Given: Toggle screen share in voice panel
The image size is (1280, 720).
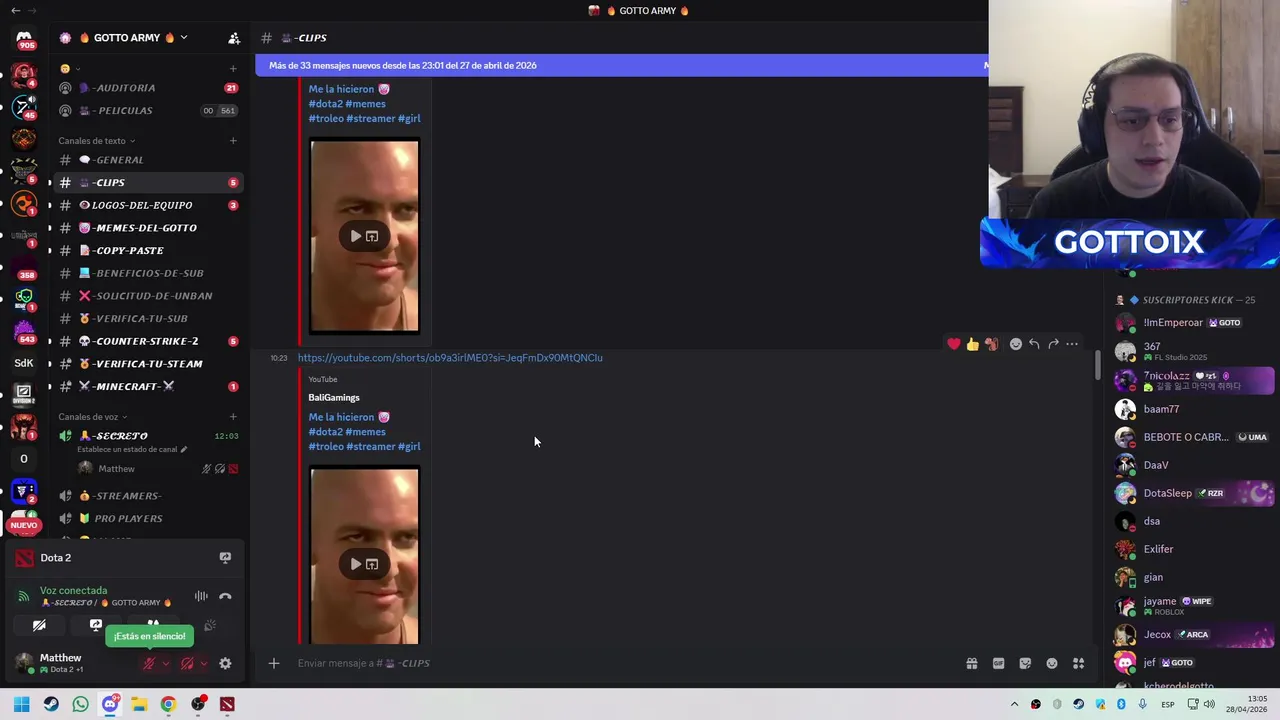Looking at the screenshot, I should (96, 626).
